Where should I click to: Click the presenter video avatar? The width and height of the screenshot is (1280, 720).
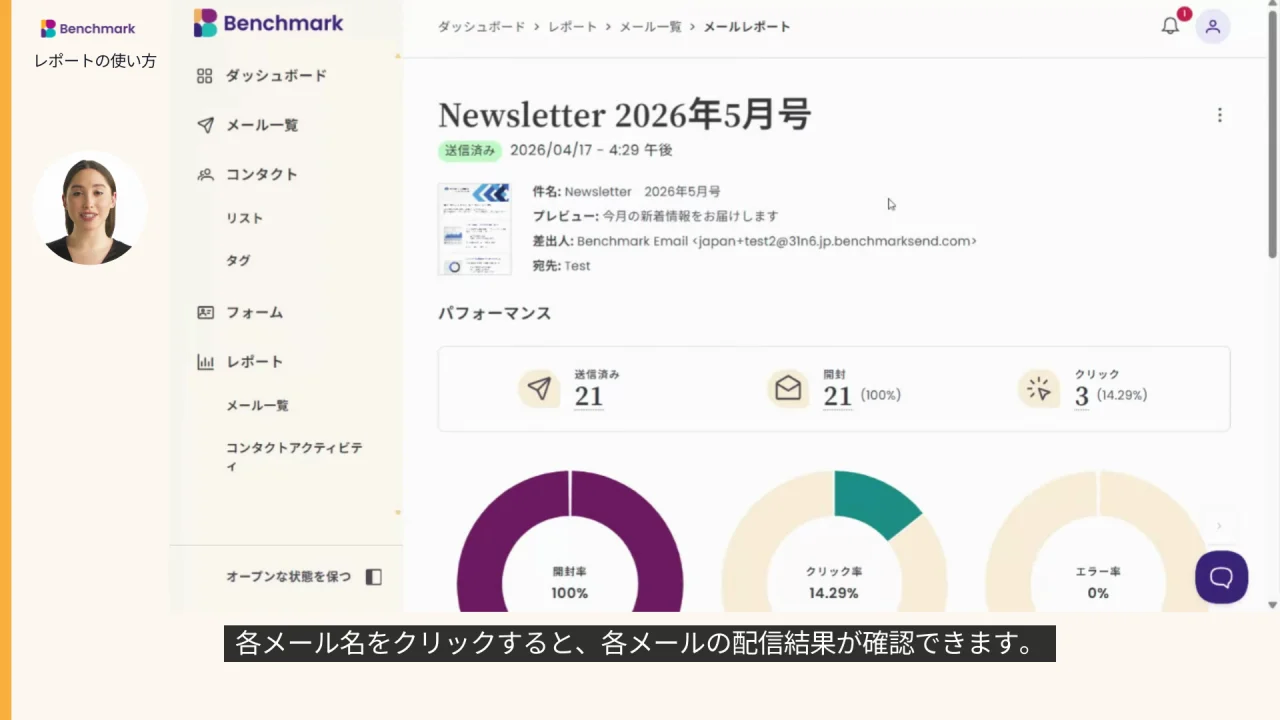point(90,208)
